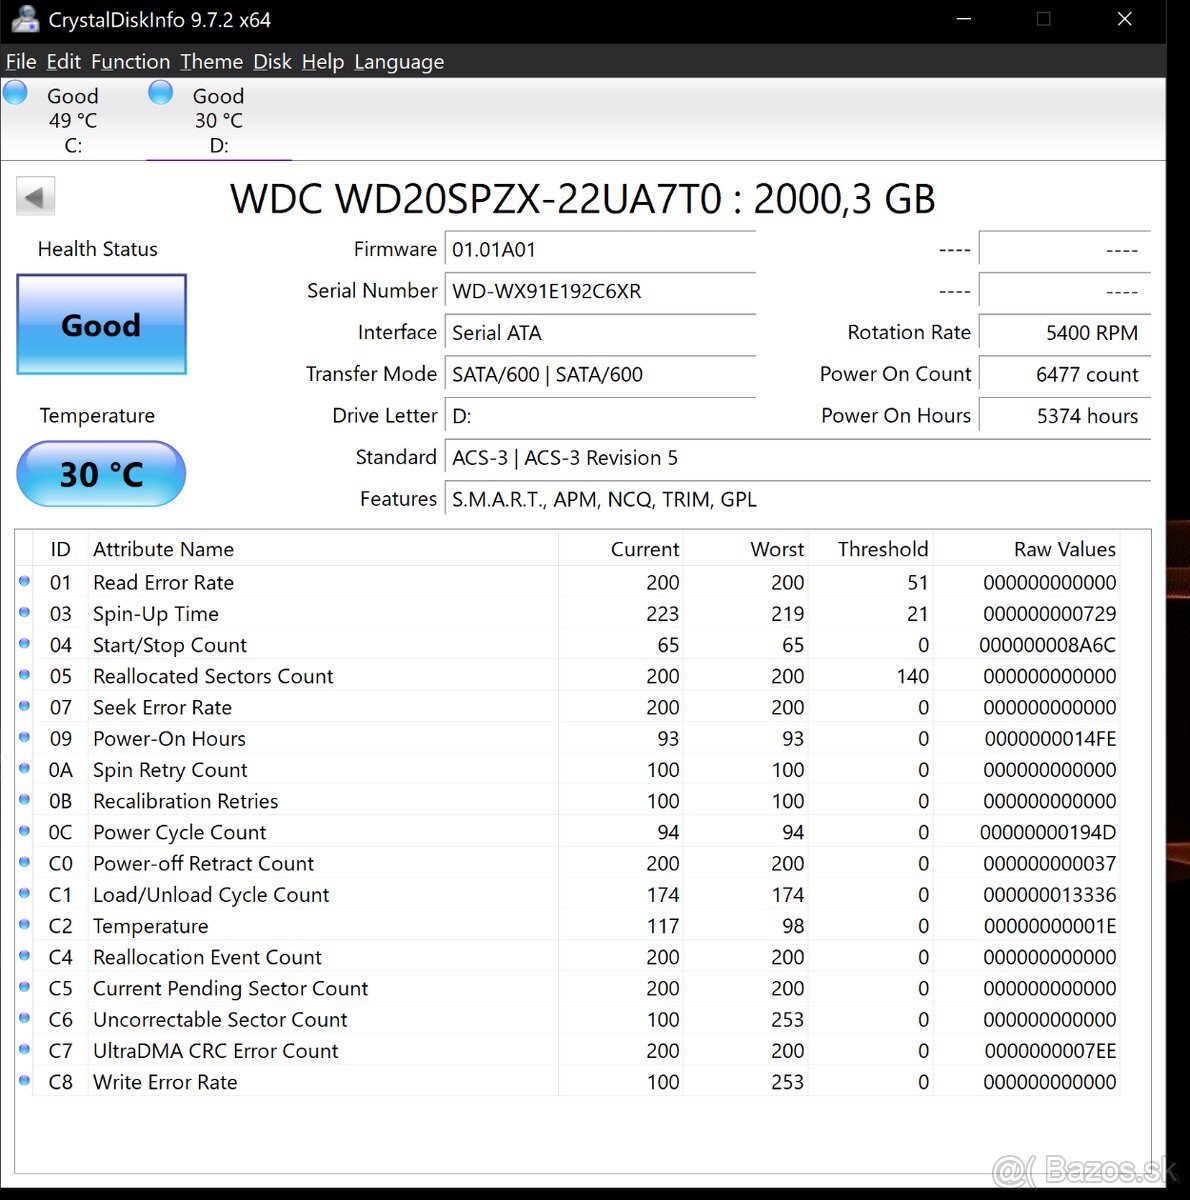The image size is (1190, 1200).
Task: Click status dot for Write Error Rate
Action: (24, 1081)
